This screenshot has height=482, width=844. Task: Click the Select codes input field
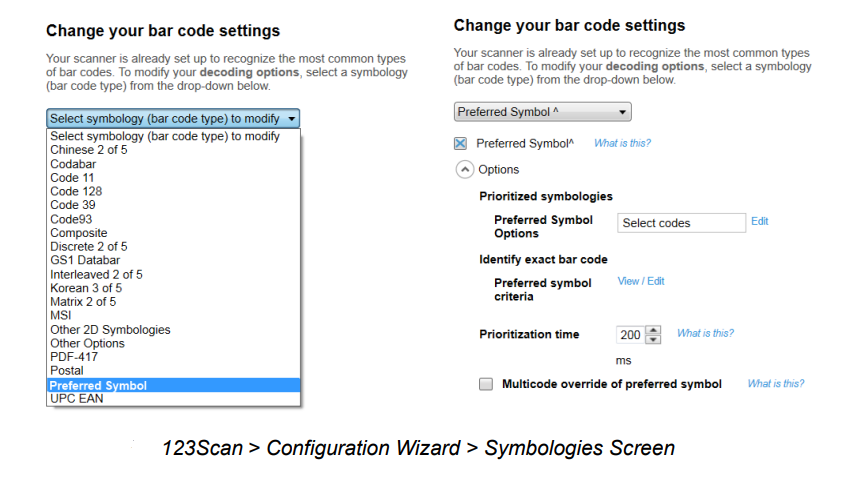click(681, 223)
